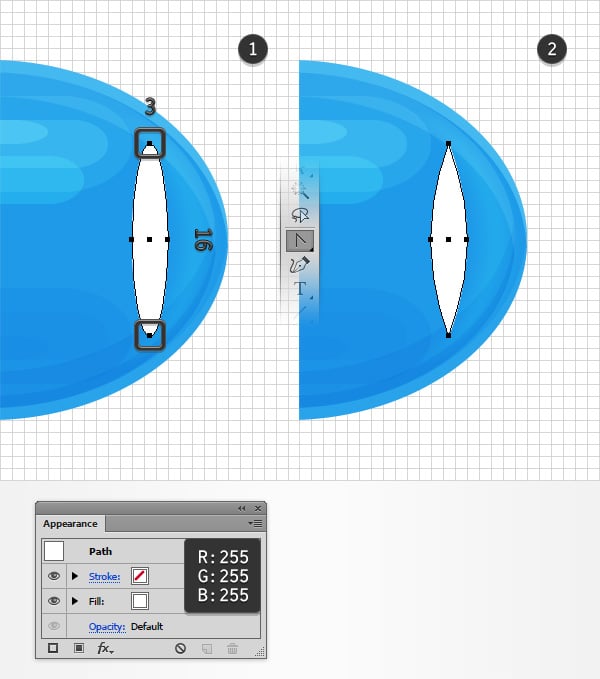Screen dimensions: 600x679
Task: Select the Lasso tool
Action: click(300, 215)
